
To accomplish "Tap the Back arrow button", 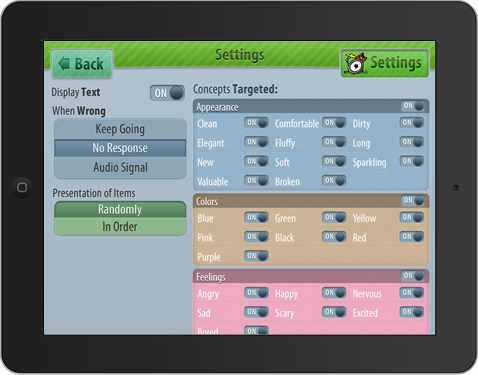I will [x=82, y=64].
